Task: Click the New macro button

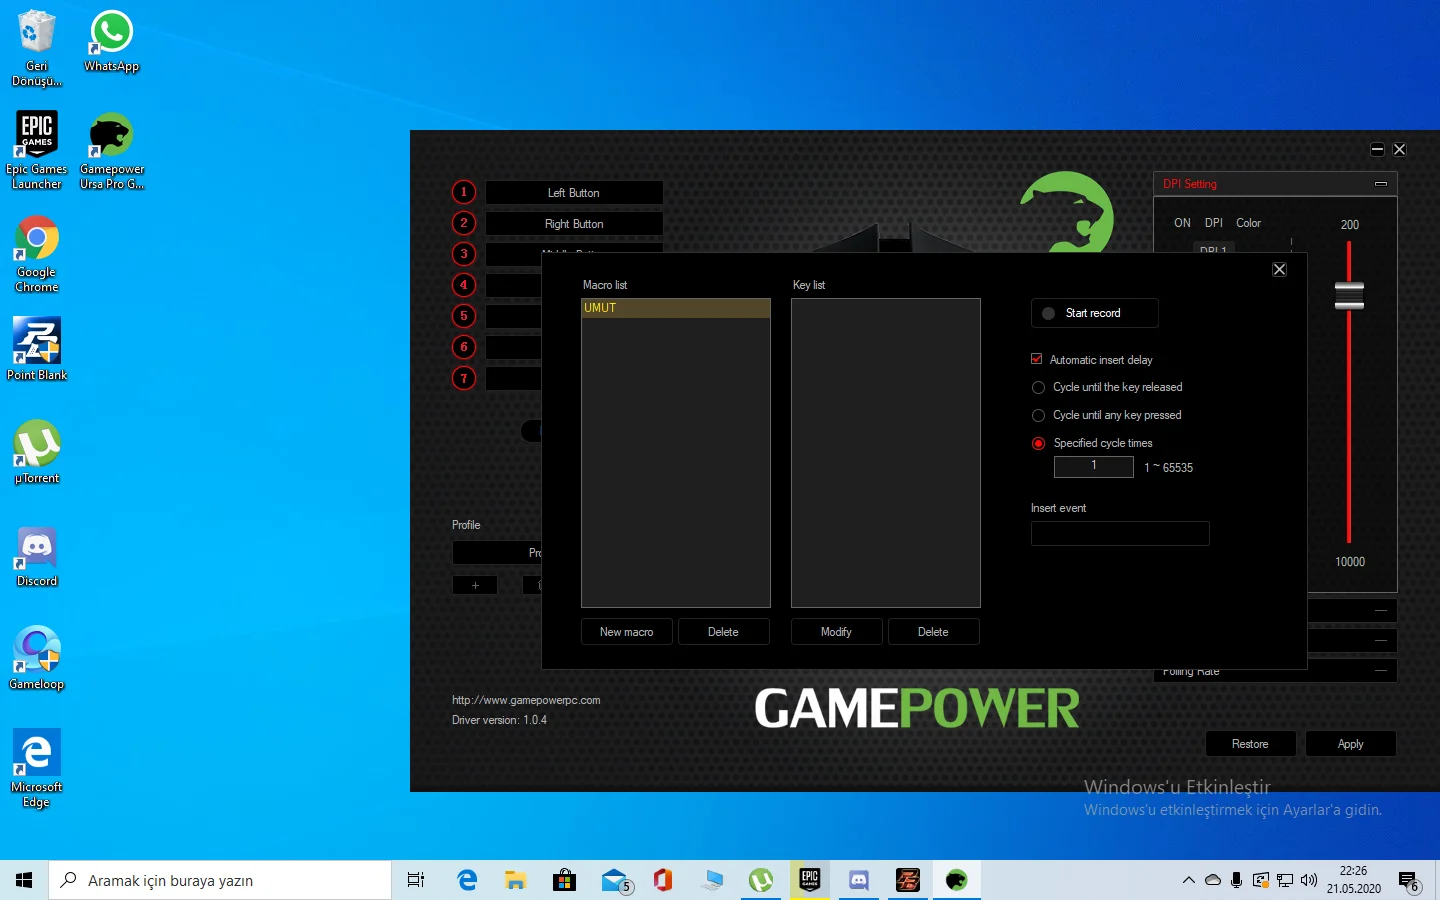Action: click(x=626, y=632)
